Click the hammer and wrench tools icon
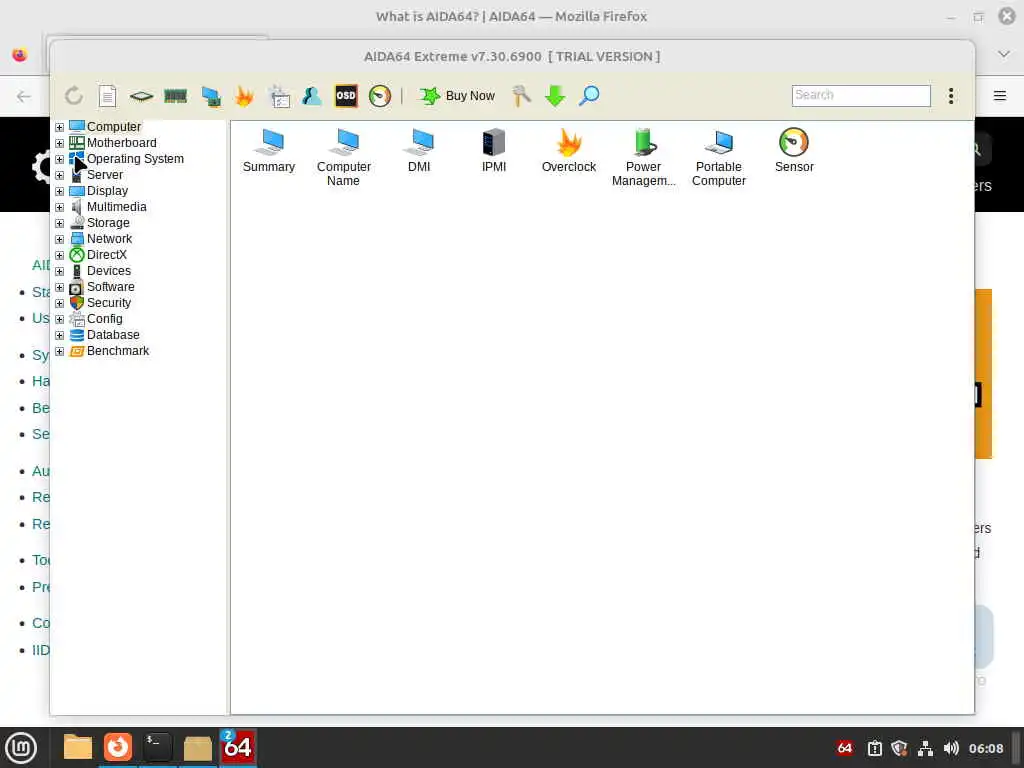 pos(521,96)
